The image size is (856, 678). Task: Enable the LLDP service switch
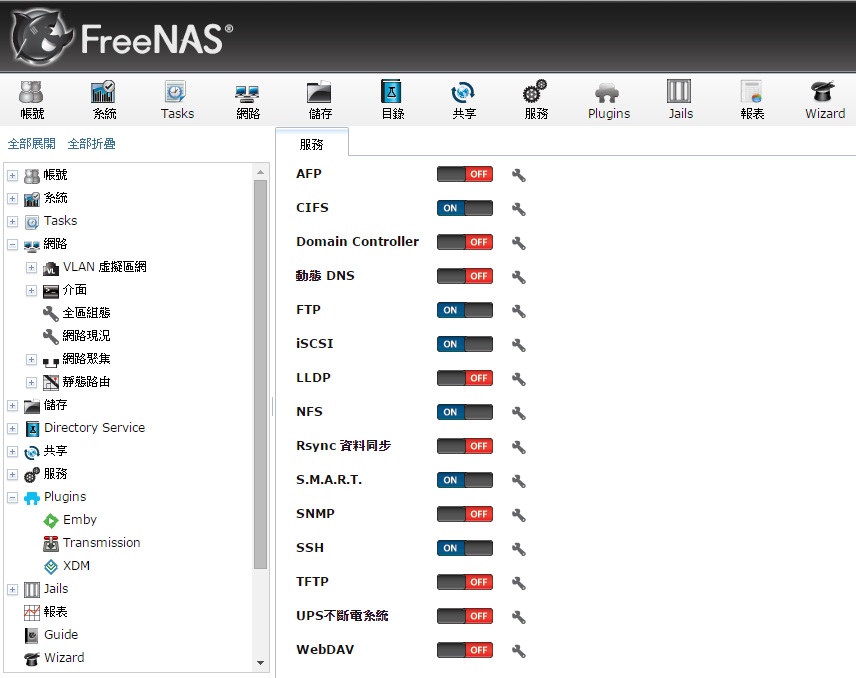(465, 378)
